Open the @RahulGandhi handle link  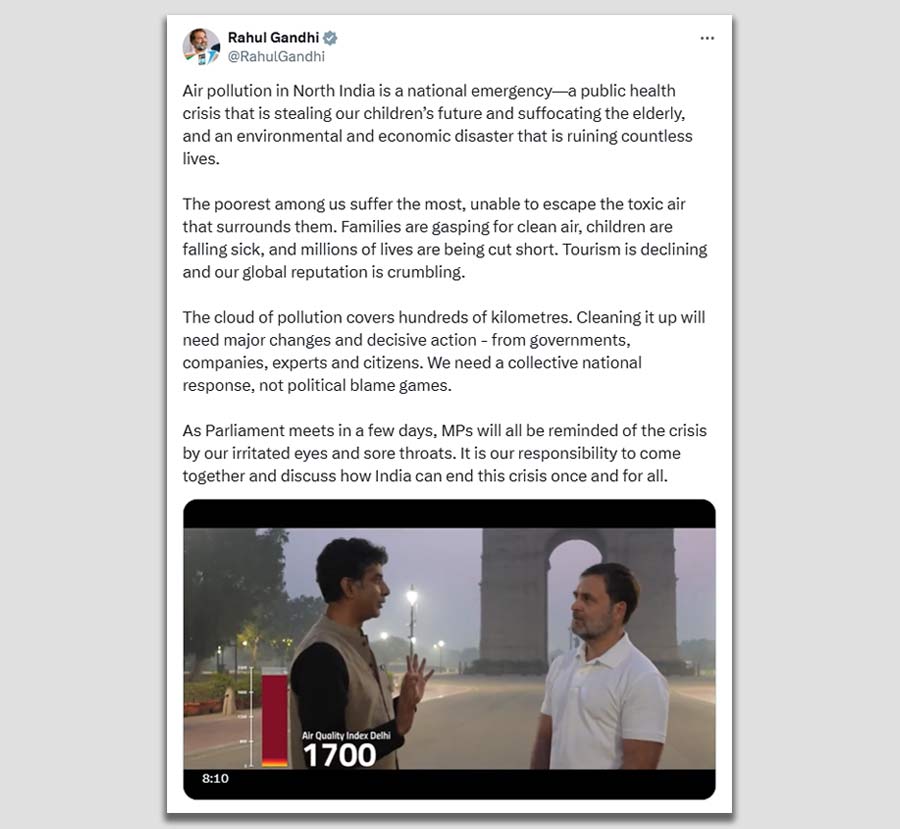pyautogui.click(x=276, y=56)
